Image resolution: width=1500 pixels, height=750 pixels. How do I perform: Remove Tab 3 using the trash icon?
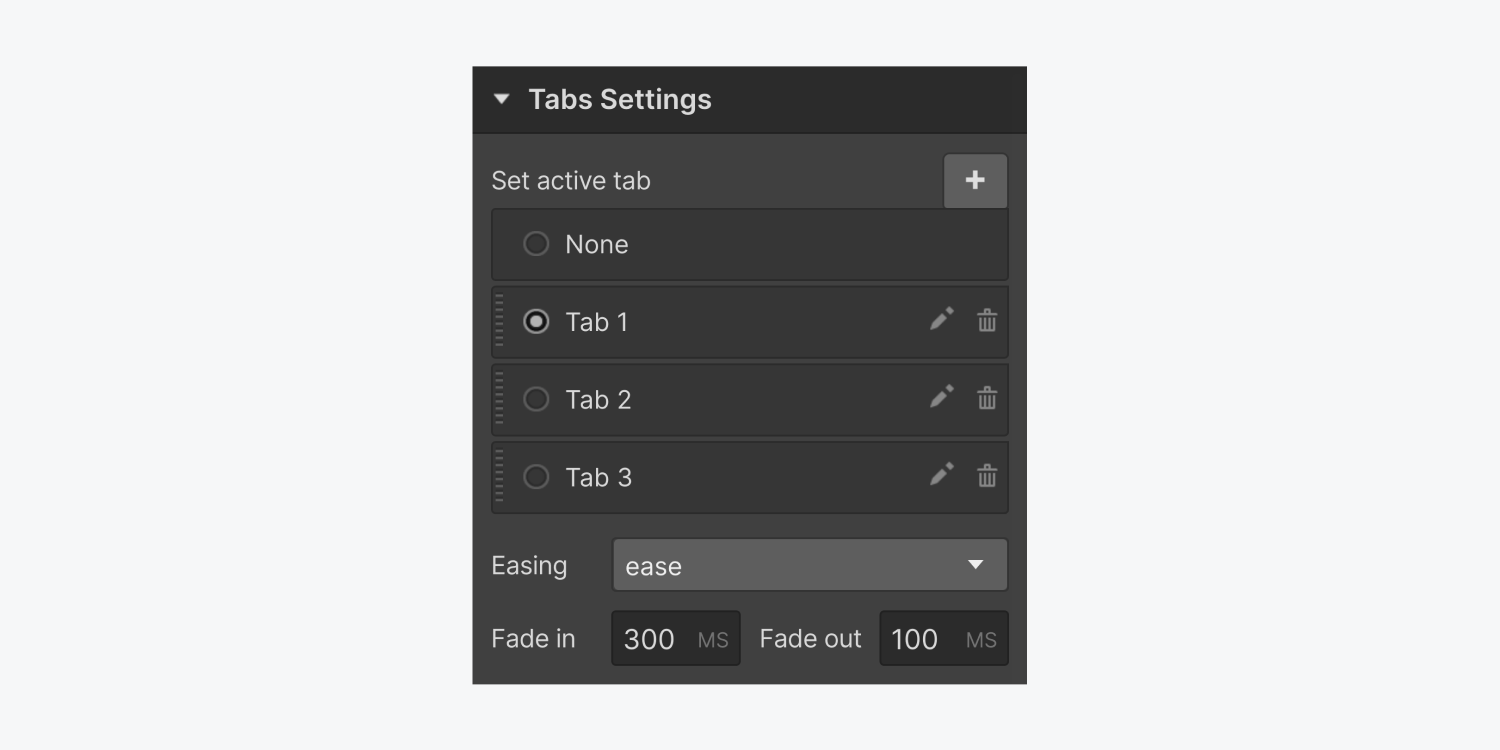tap(987, 476)
